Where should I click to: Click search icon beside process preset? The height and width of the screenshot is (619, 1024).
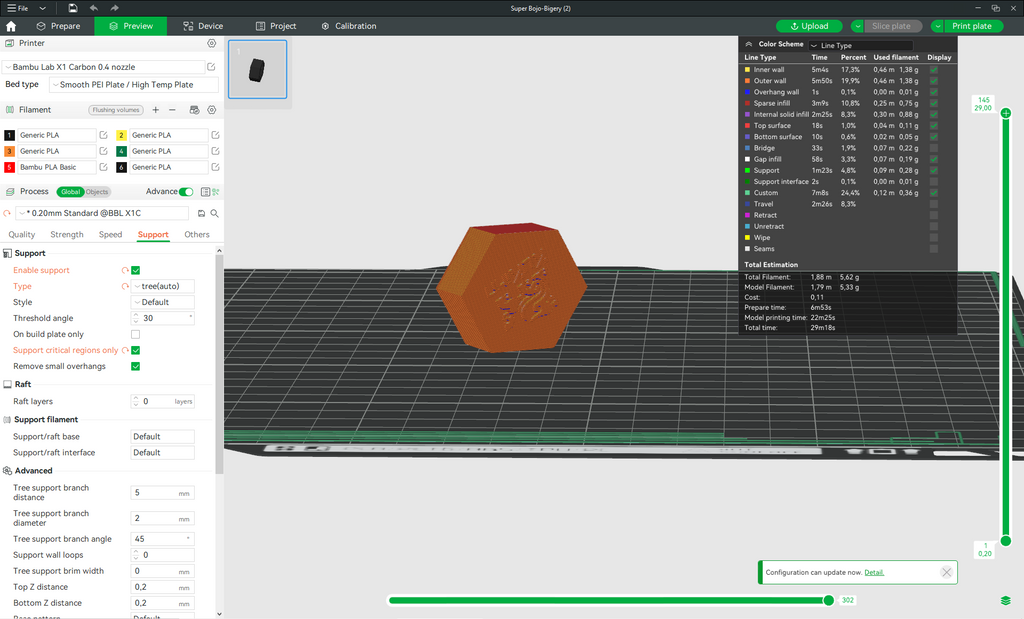(x=214, y=214)
